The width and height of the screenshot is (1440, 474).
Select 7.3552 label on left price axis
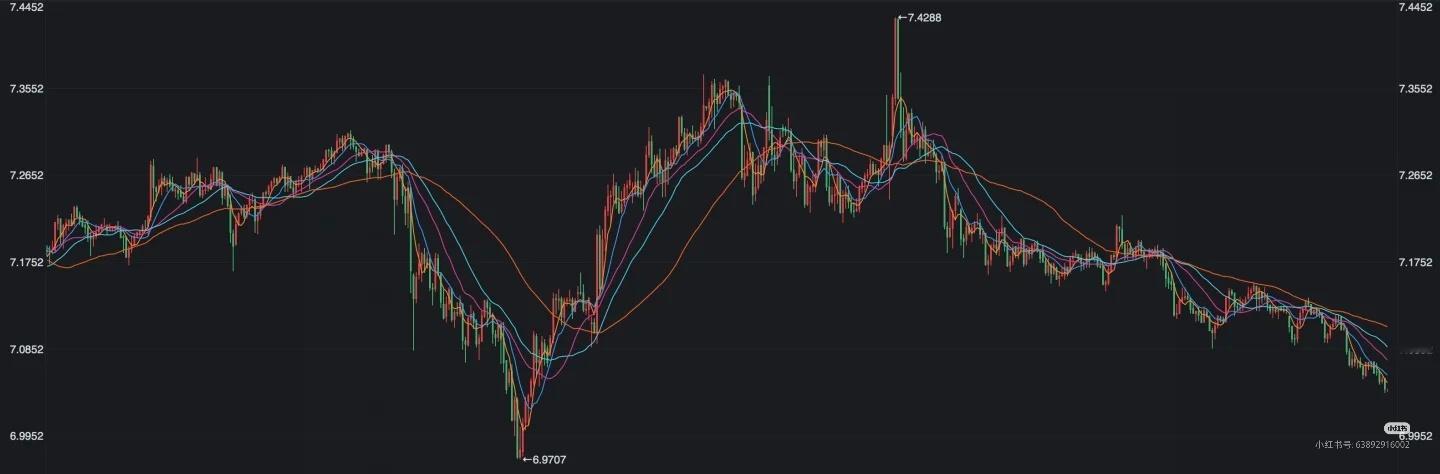[26, 88]
